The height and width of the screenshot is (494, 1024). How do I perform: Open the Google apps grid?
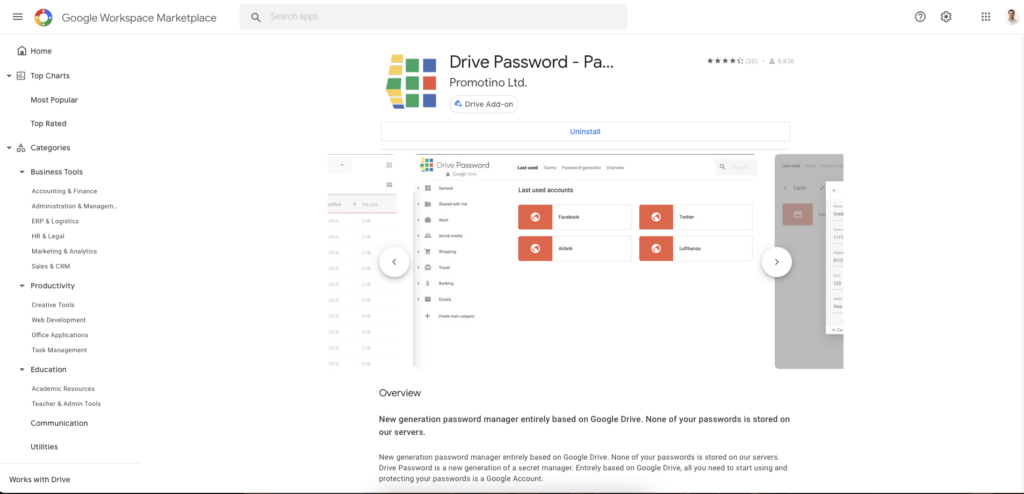[985, 17]
